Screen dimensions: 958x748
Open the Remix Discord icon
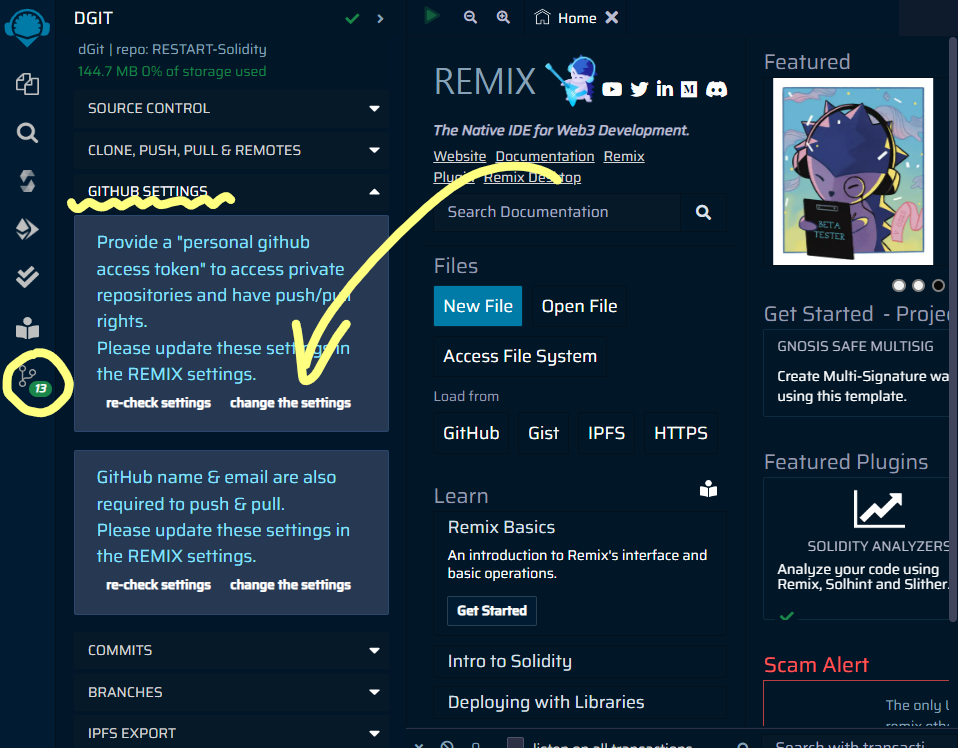click(x=716, y=89)
